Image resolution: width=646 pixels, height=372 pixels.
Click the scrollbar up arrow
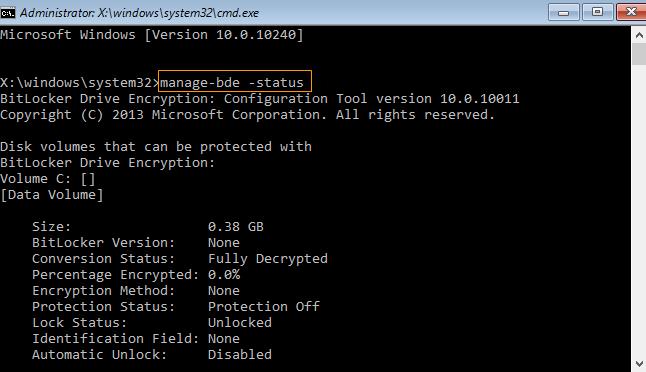(x=639, y=35)
